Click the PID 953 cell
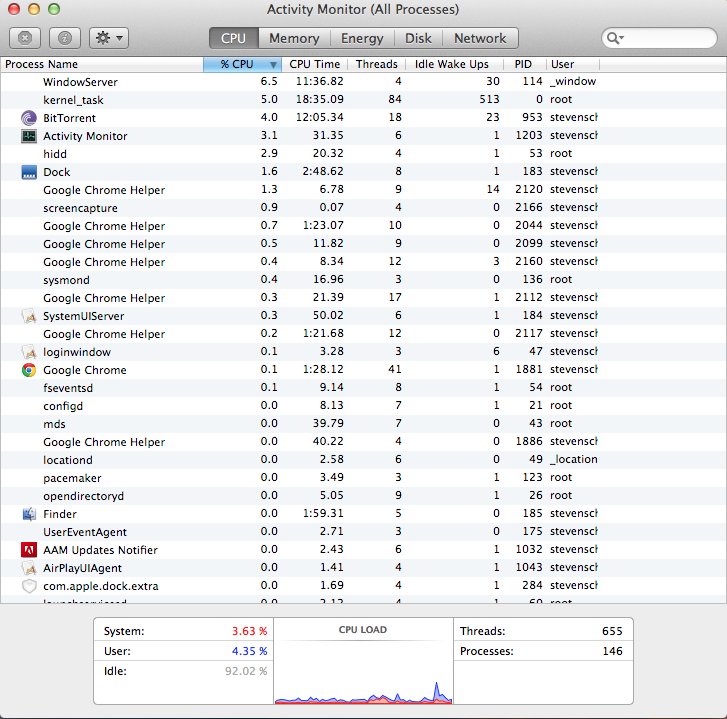The width and height of the screenshot is (727, 719). click(532, 117)
